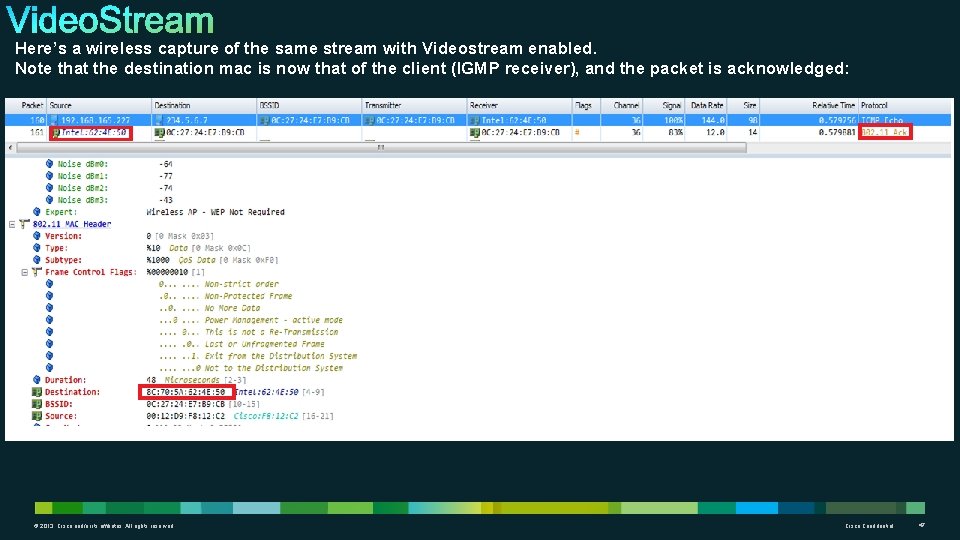Viewport: 960px width, 540px height.
Task: Click the Frame Control Flags node icon
Action: [x=37, y=272]
